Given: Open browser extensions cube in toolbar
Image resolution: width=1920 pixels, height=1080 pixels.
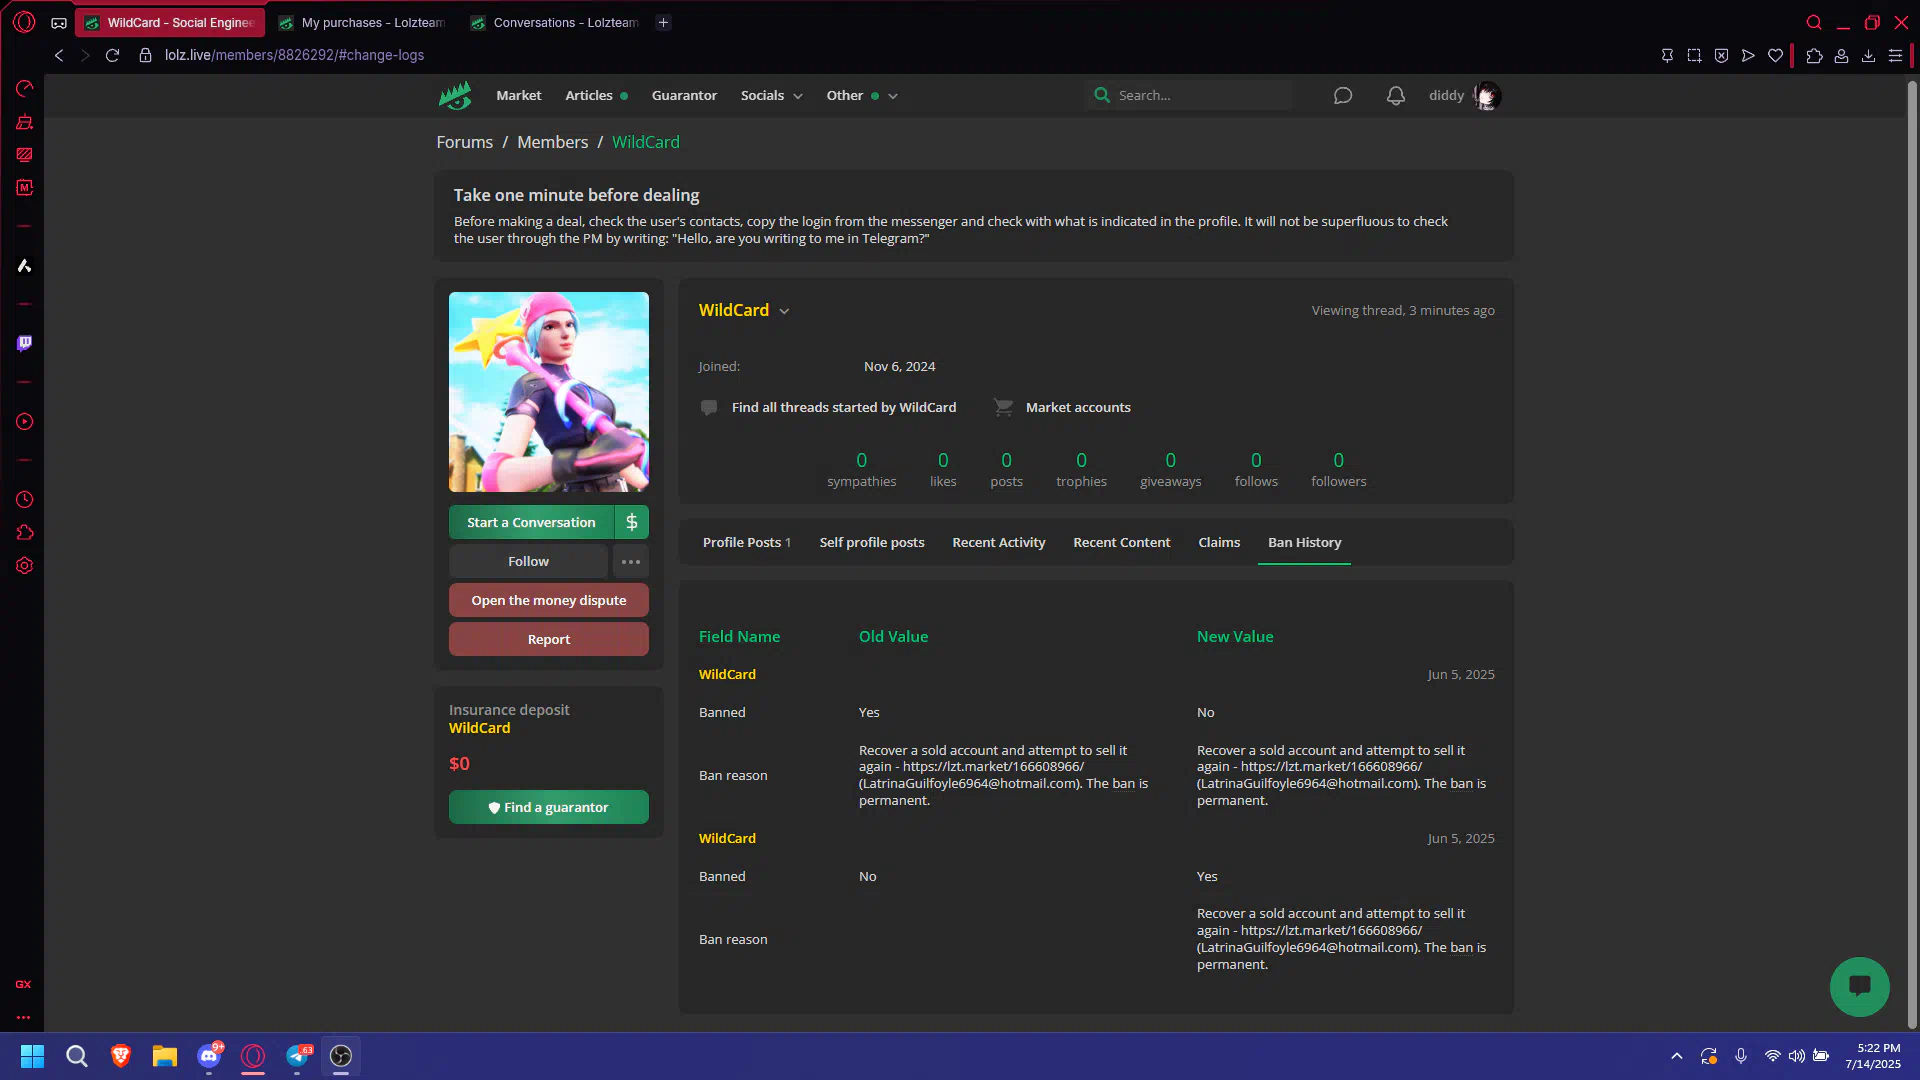Looking at the screenshot, I should (1814, 55).
